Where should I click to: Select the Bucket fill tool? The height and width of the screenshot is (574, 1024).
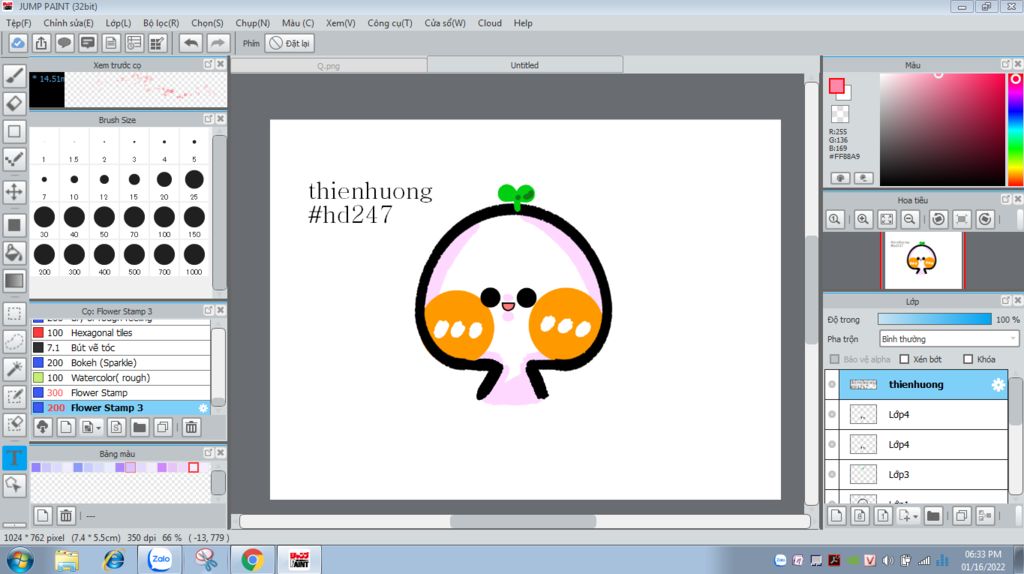coord(14,253)
